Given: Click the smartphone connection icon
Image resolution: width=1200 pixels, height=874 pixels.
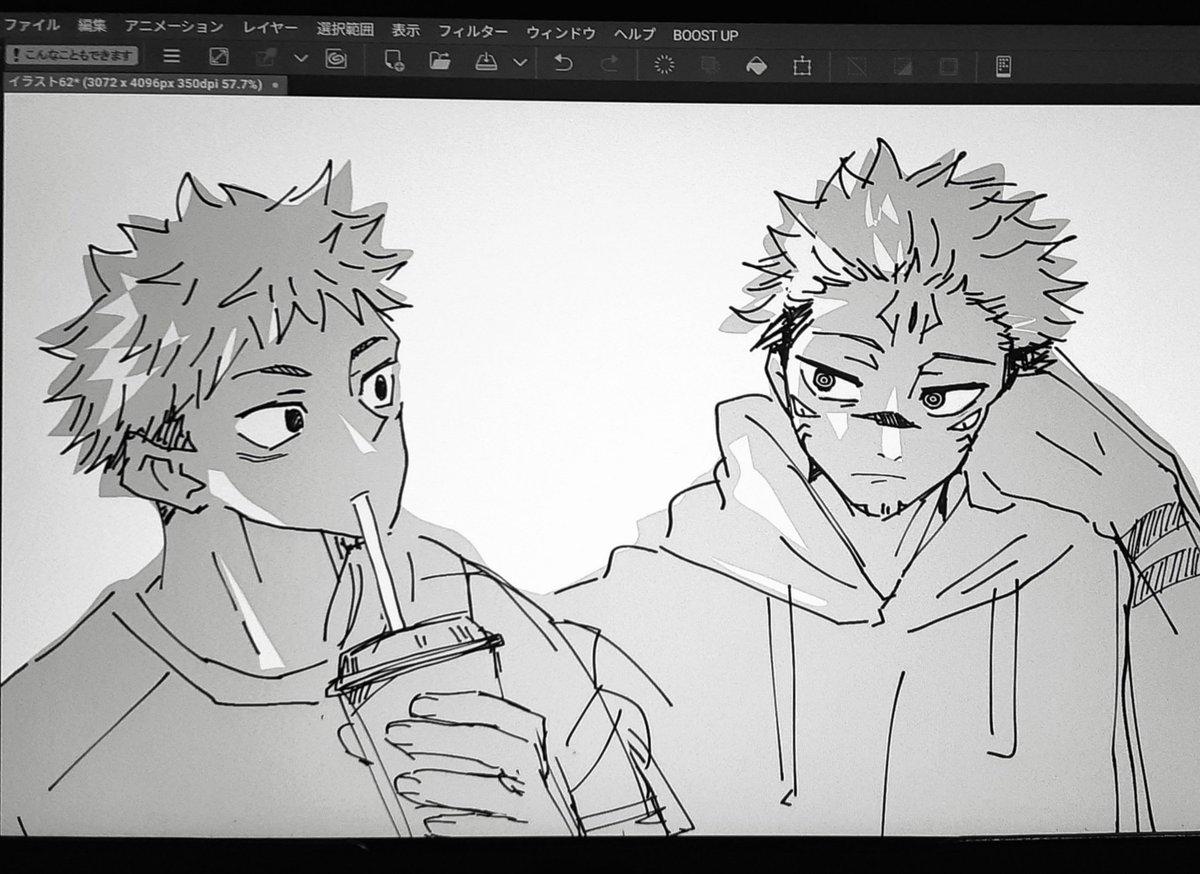Looking at the screenshot, I should [1003, 67].
